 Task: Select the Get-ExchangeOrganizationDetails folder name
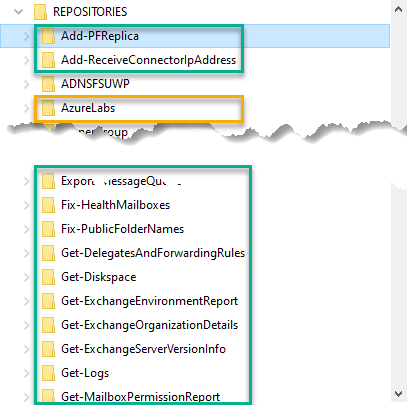point(149,325)
